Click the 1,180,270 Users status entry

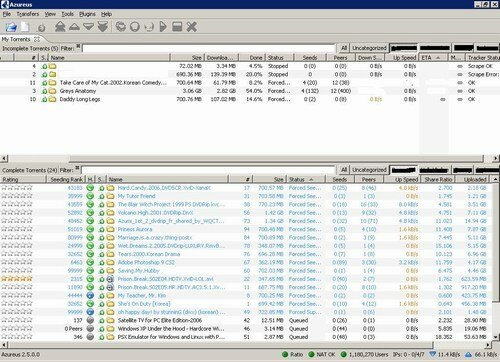point(365,354)
